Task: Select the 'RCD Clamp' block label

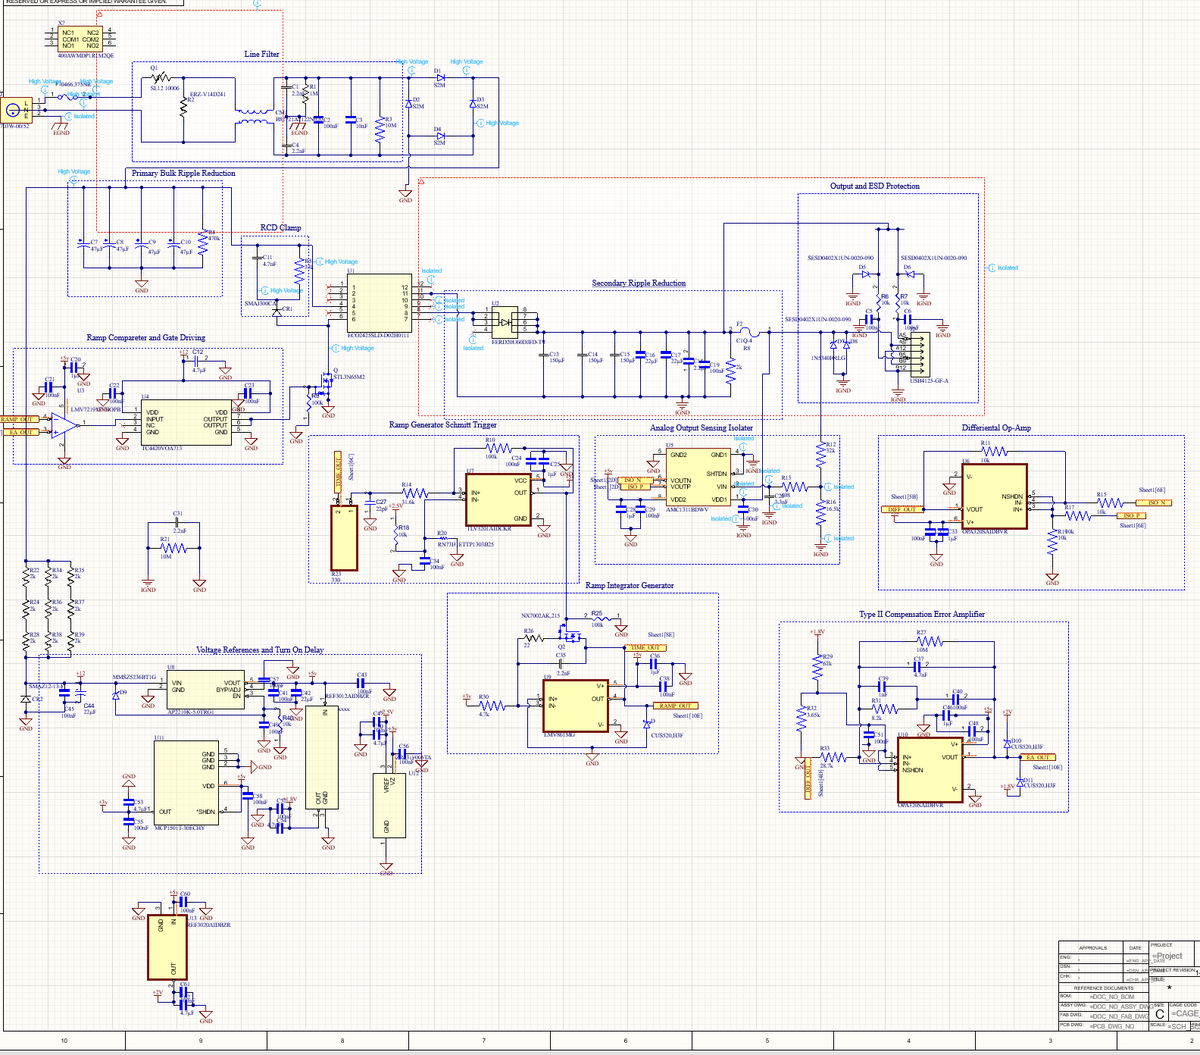Action: coord(280,228)
